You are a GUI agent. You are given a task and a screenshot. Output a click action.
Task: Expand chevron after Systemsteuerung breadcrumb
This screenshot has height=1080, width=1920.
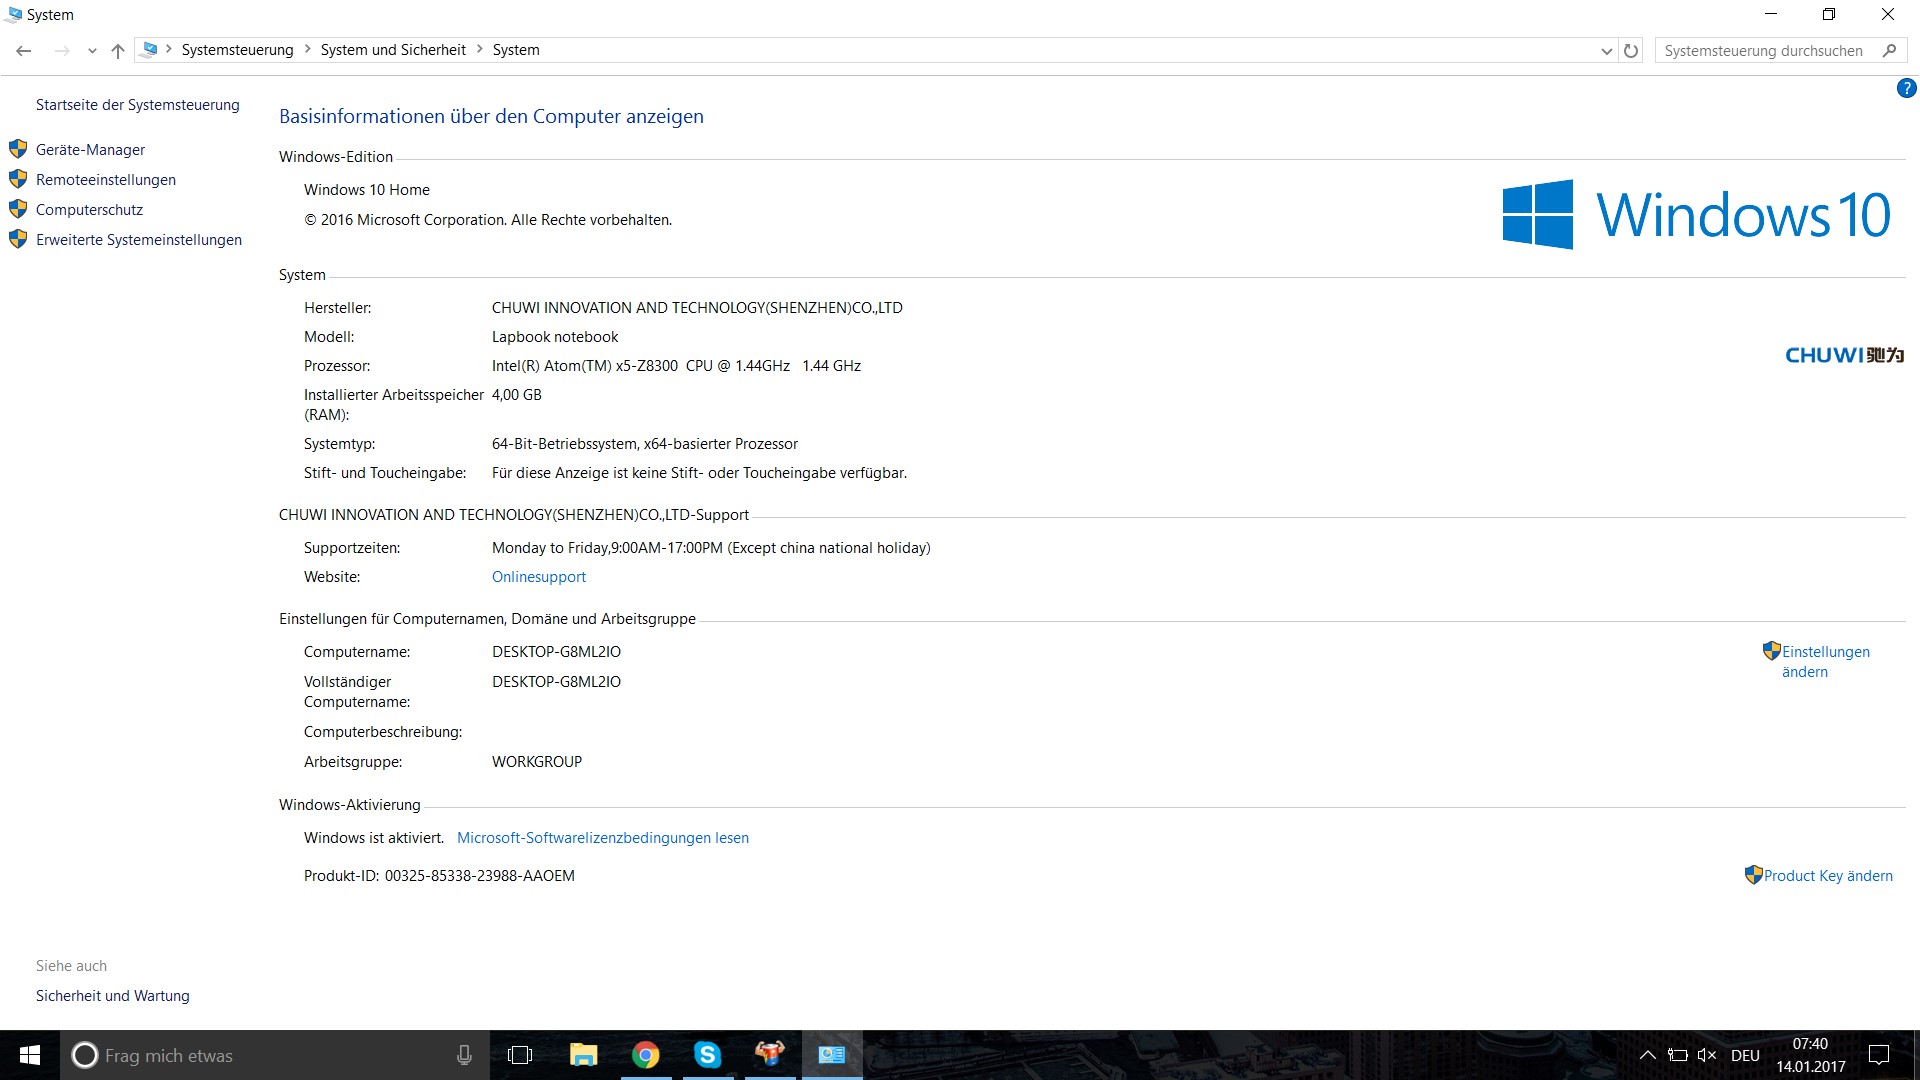tap(308, 49)
